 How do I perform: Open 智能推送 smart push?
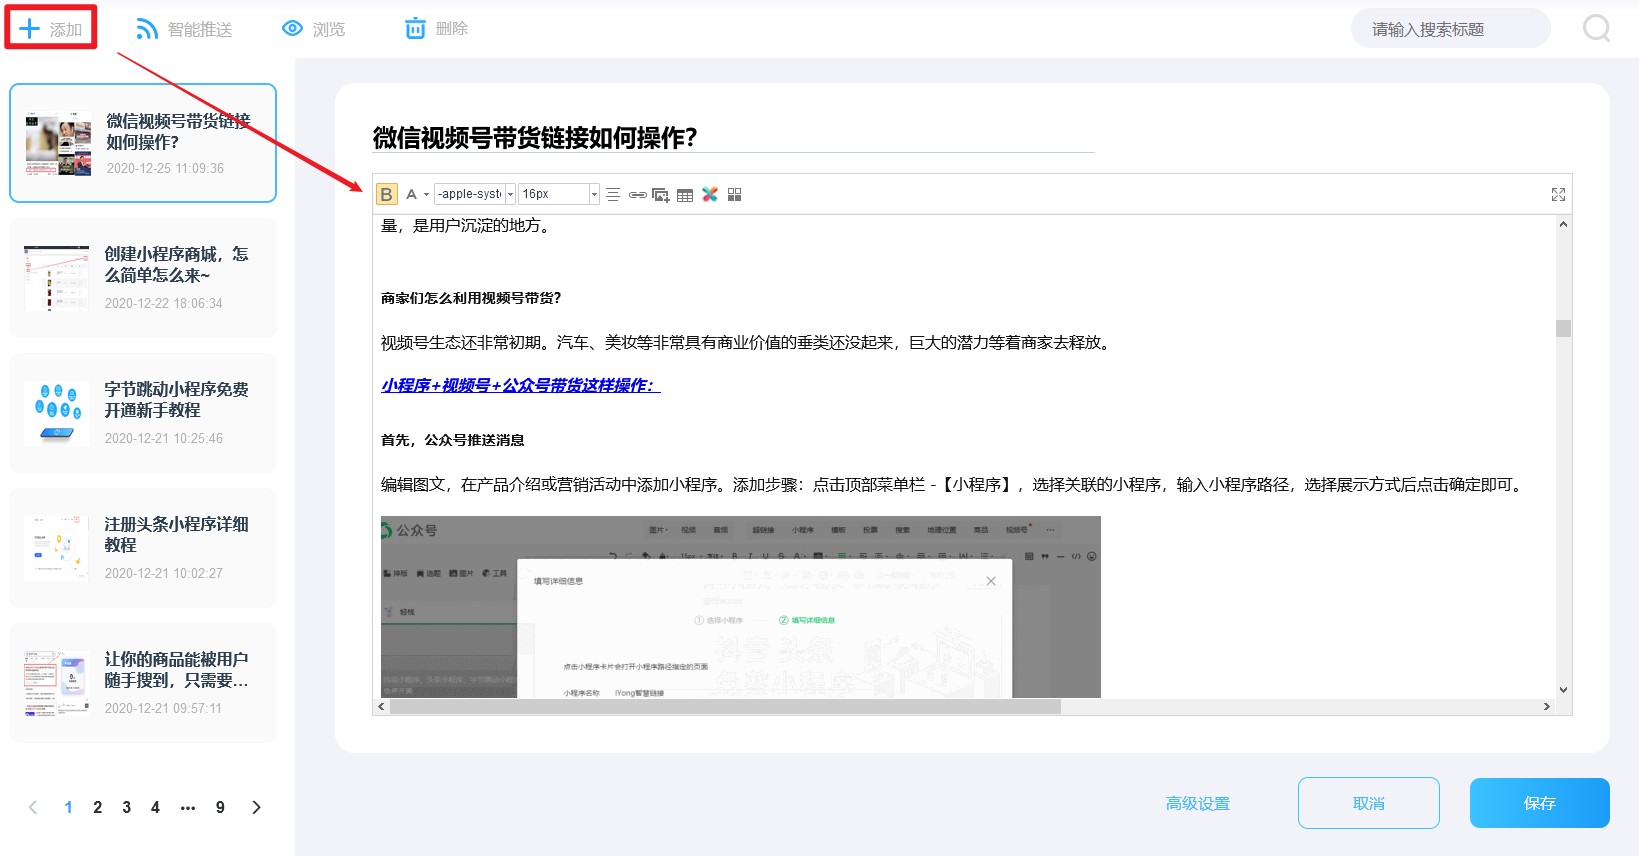click(x=184, y=29)
